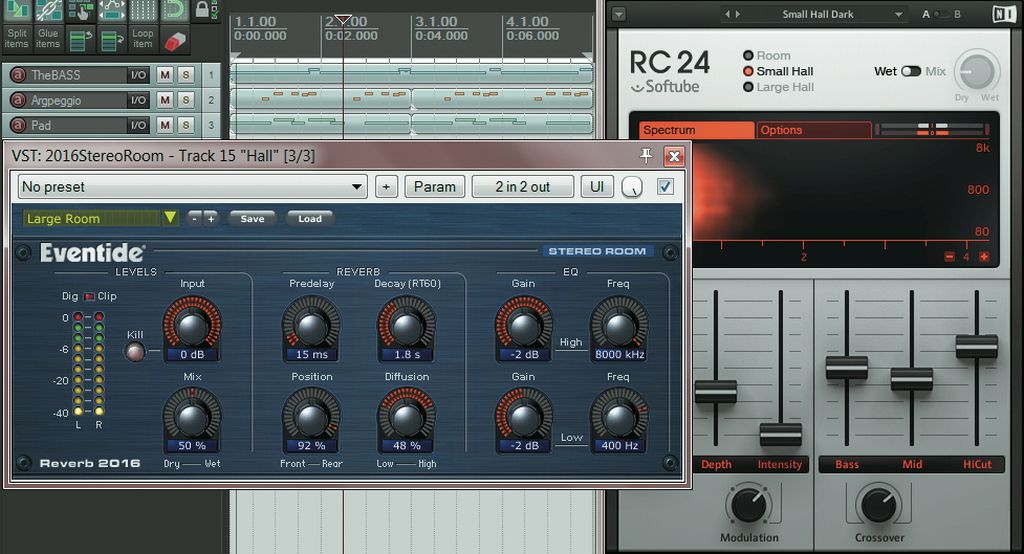The height and width of the screenshot is (554, 1024).
Task: Click the HiCut fader handle
Action: coord(976,346)
